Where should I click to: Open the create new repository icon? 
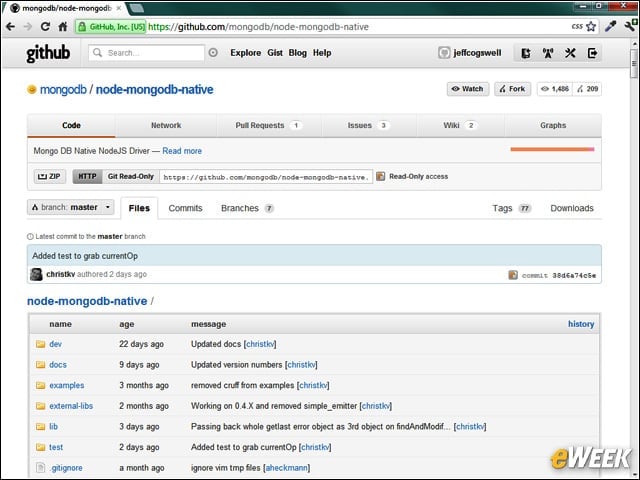pos(526,53)
